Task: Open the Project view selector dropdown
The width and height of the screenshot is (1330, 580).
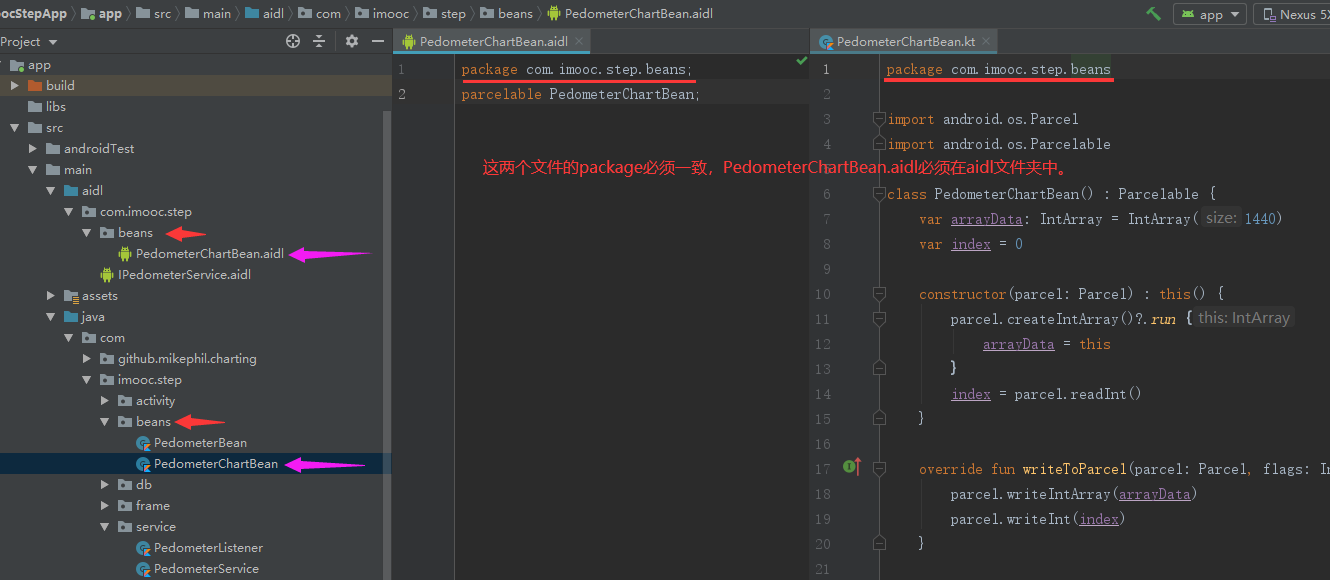Action: [x=30, y=41]
